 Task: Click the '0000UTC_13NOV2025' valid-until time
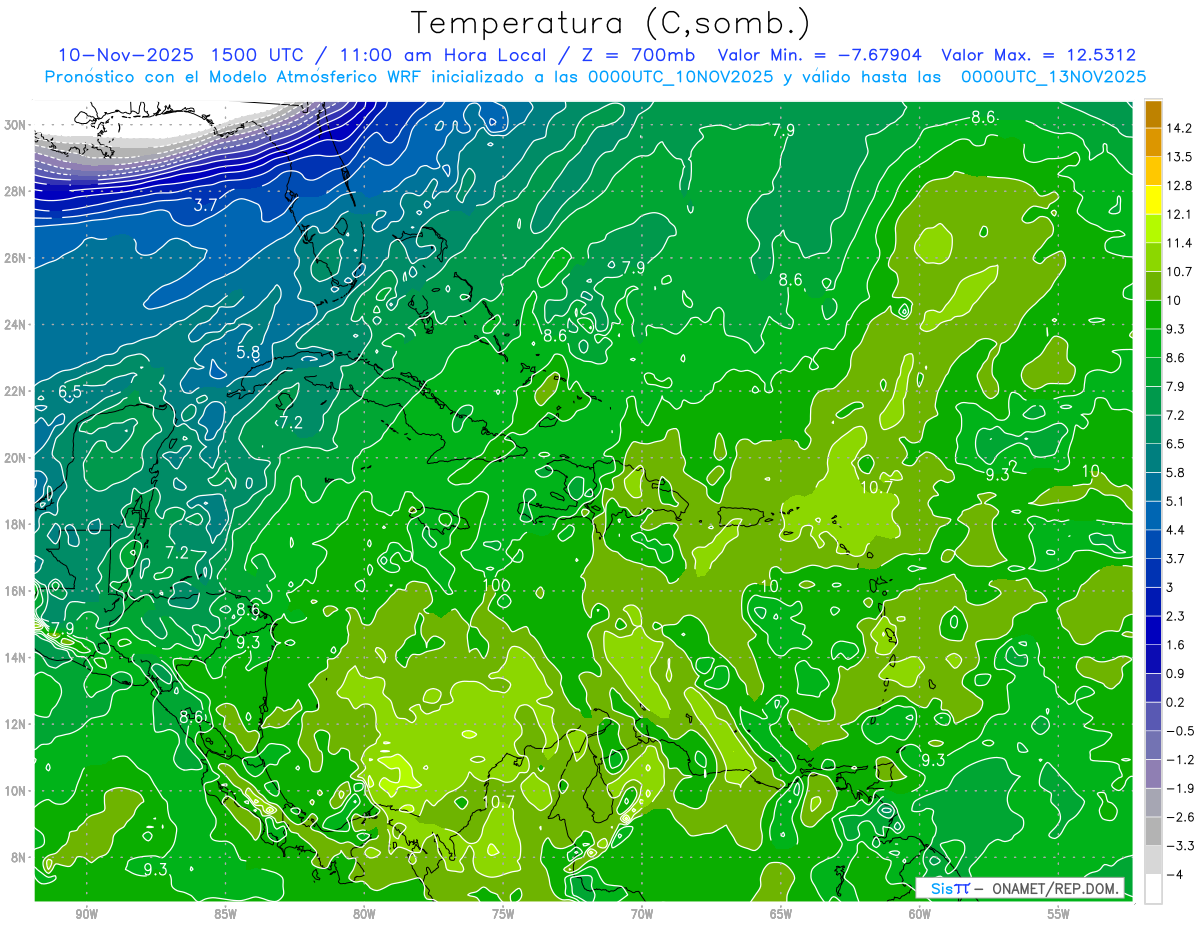click(1053, 77)
